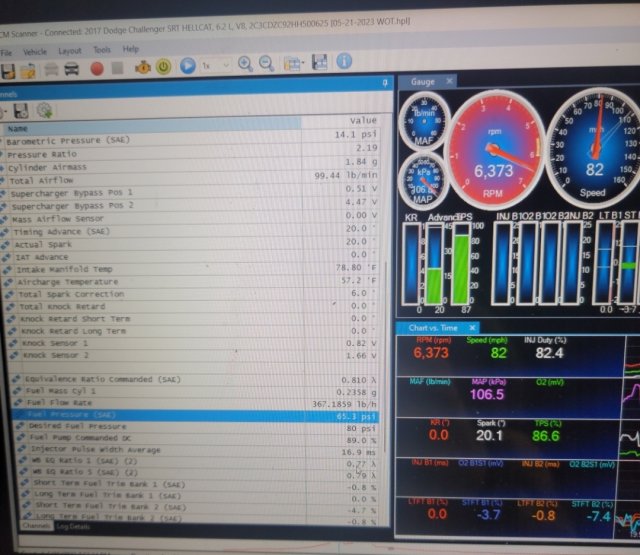
Task: Toggle pin on the Channels panel
Action: (x=386, y=83)
